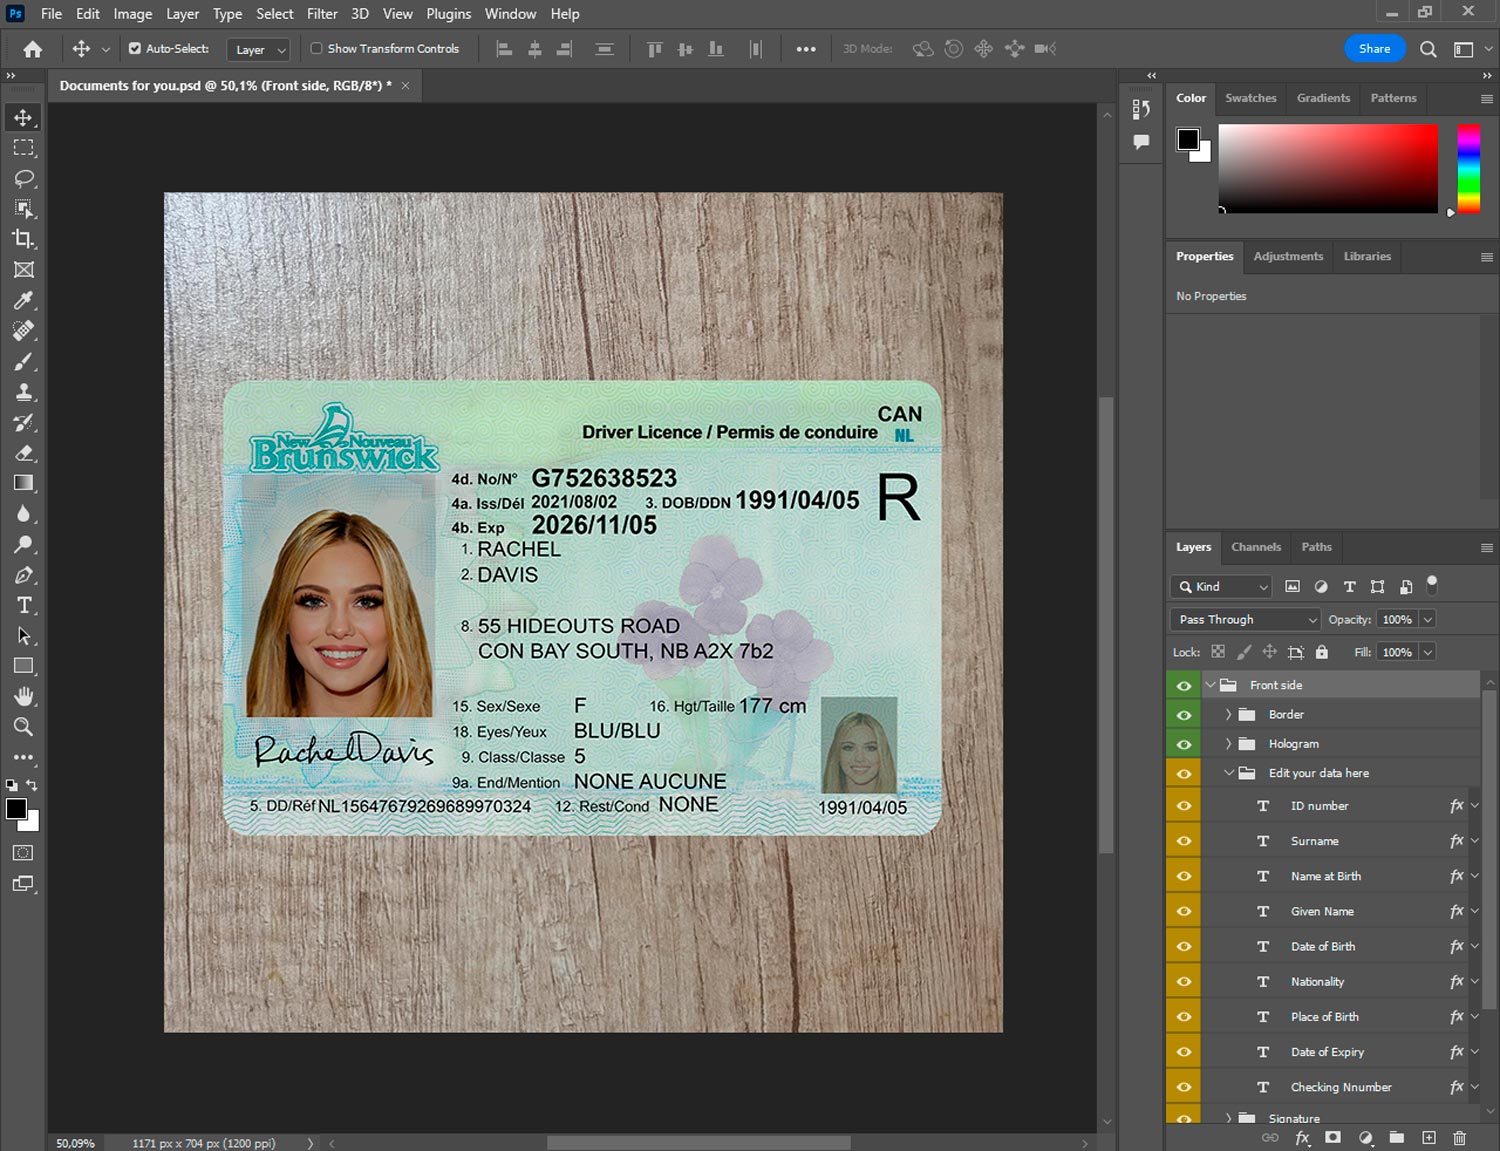This screenshot has width=1500, height=1151.
Task: Open the Swatches panel tab
Action: [1250, 98]
